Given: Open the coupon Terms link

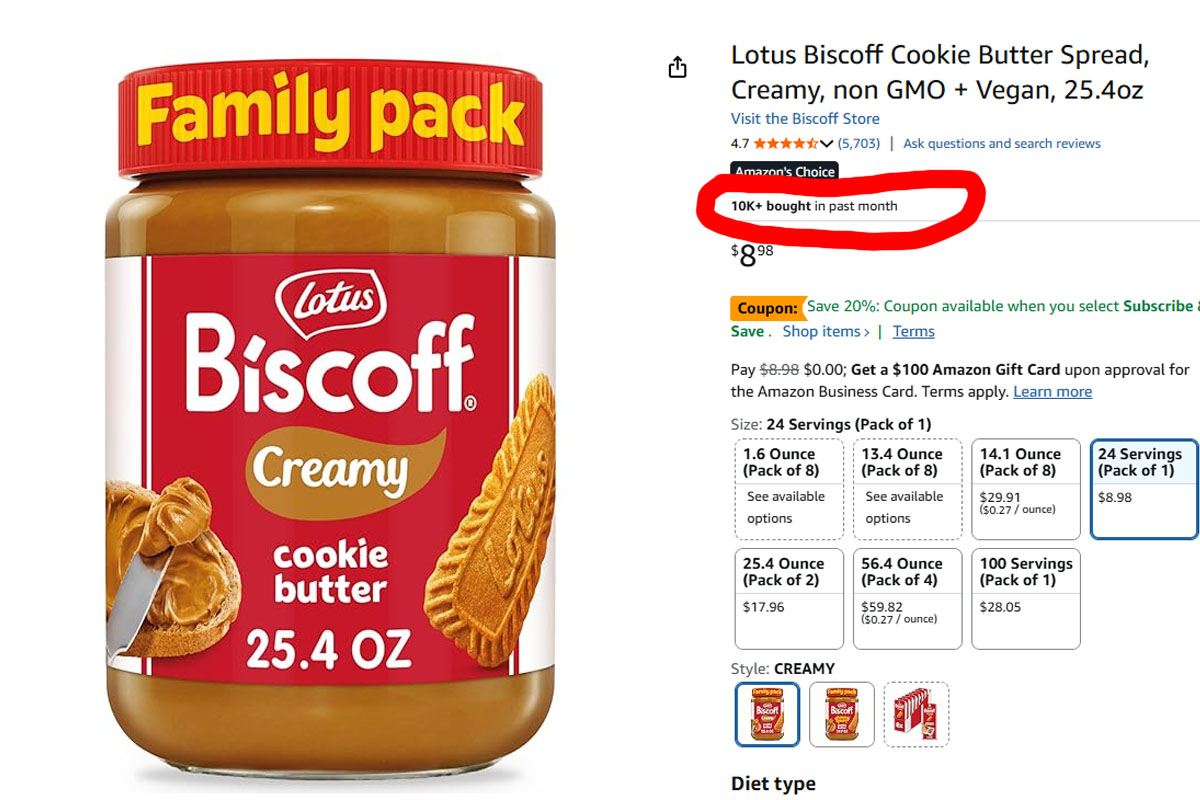Looking at the screenshot, I should pyautogui.click(x=913, y=331).
